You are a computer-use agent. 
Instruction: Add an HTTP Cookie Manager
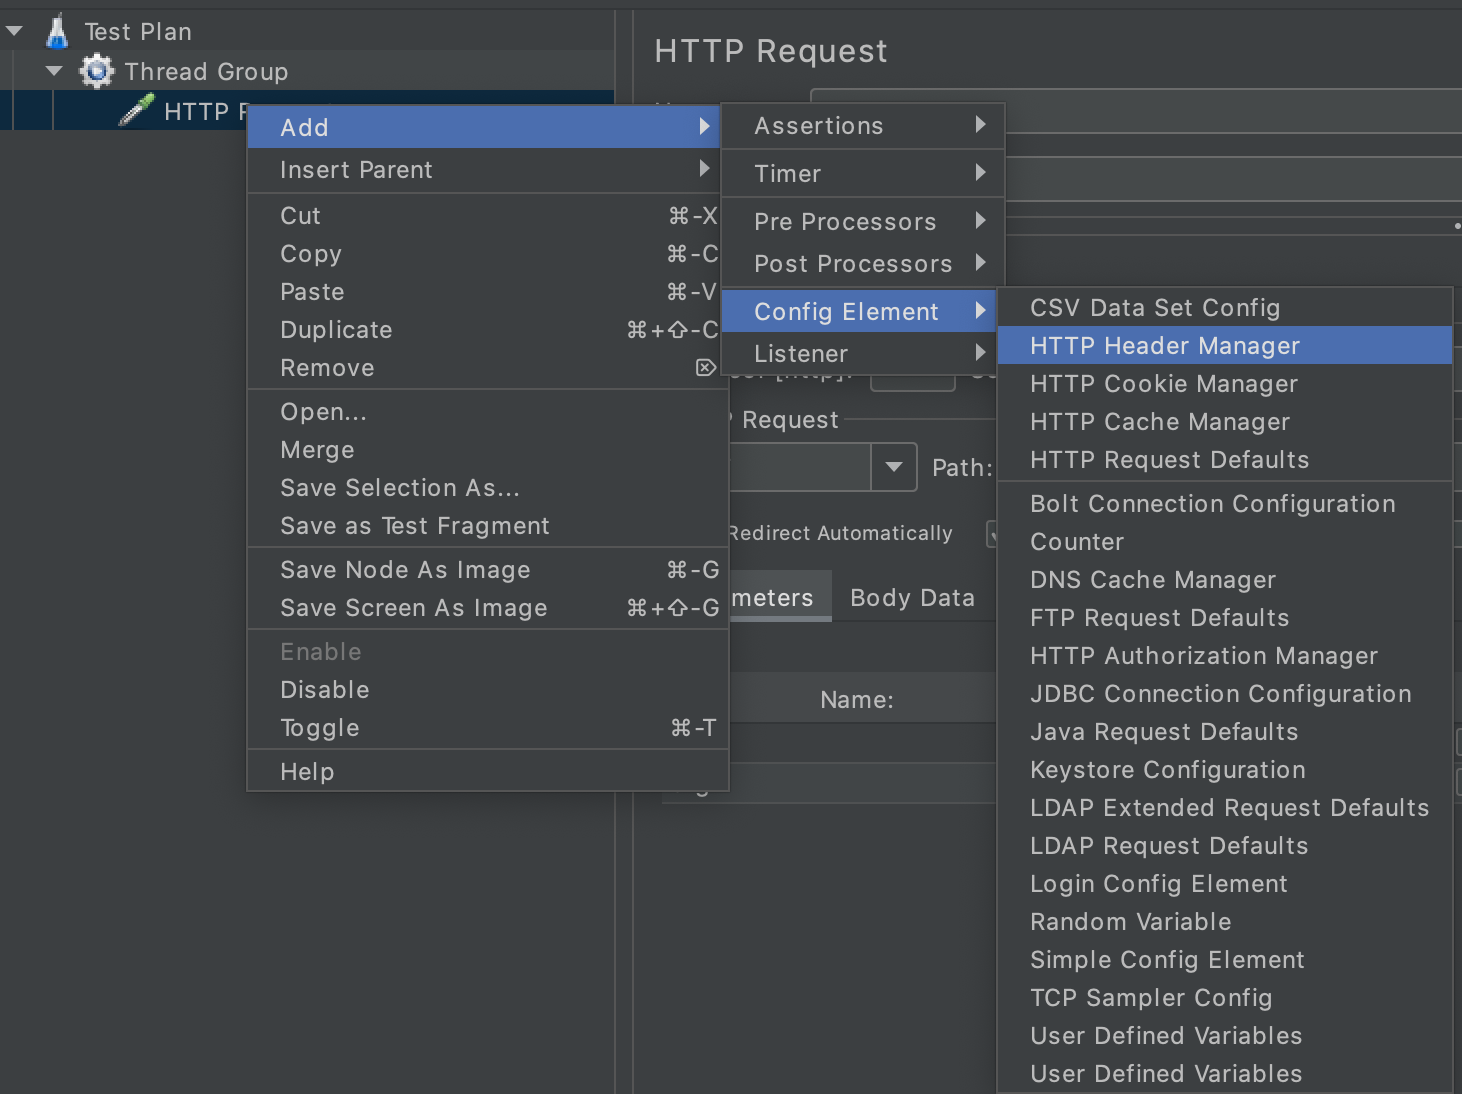pyautogui.click(x=1225, y=384)
